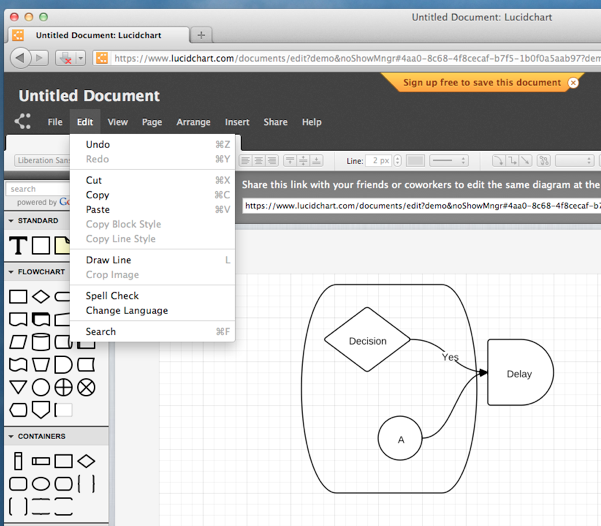Viewport: 601px width, 526px height.
Task: Choose Search at bottom of Edit menu
Action: (153, 332)
